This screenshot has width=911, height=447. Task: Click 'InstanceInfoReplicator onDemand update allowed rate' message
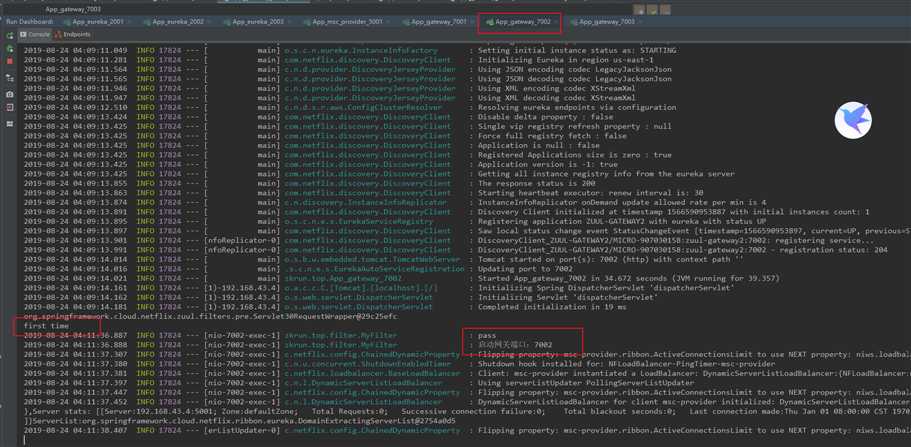[x=622, y=202]
